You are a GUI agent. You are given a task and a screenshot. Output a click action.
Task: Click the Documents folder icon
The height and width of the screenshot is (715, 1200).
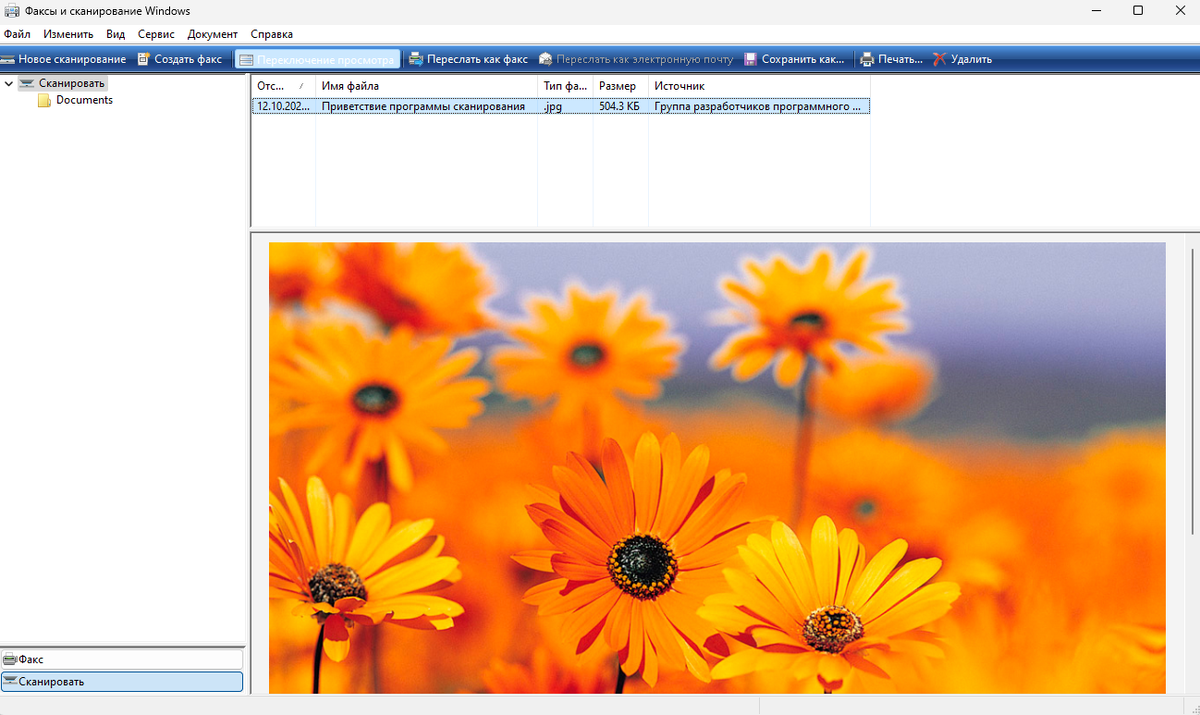[x=44, y=100]
